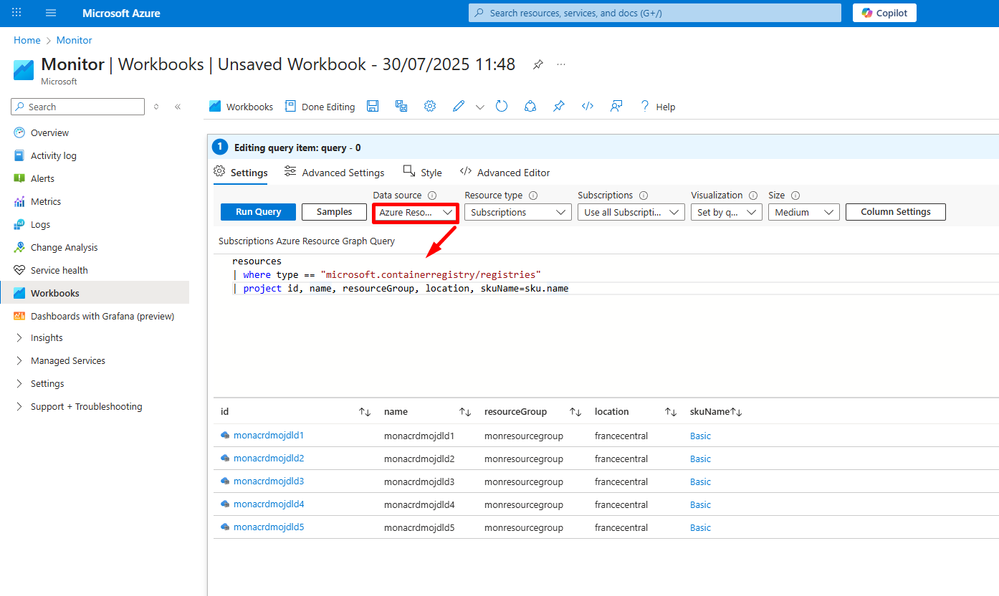Save the workbook with floppy icon

(373, 106)
